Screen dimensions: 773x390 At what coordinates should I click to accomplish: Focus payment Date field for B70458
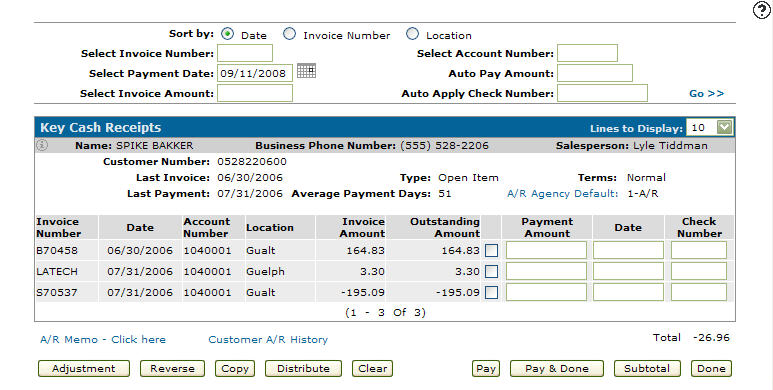tap(629, 250)
